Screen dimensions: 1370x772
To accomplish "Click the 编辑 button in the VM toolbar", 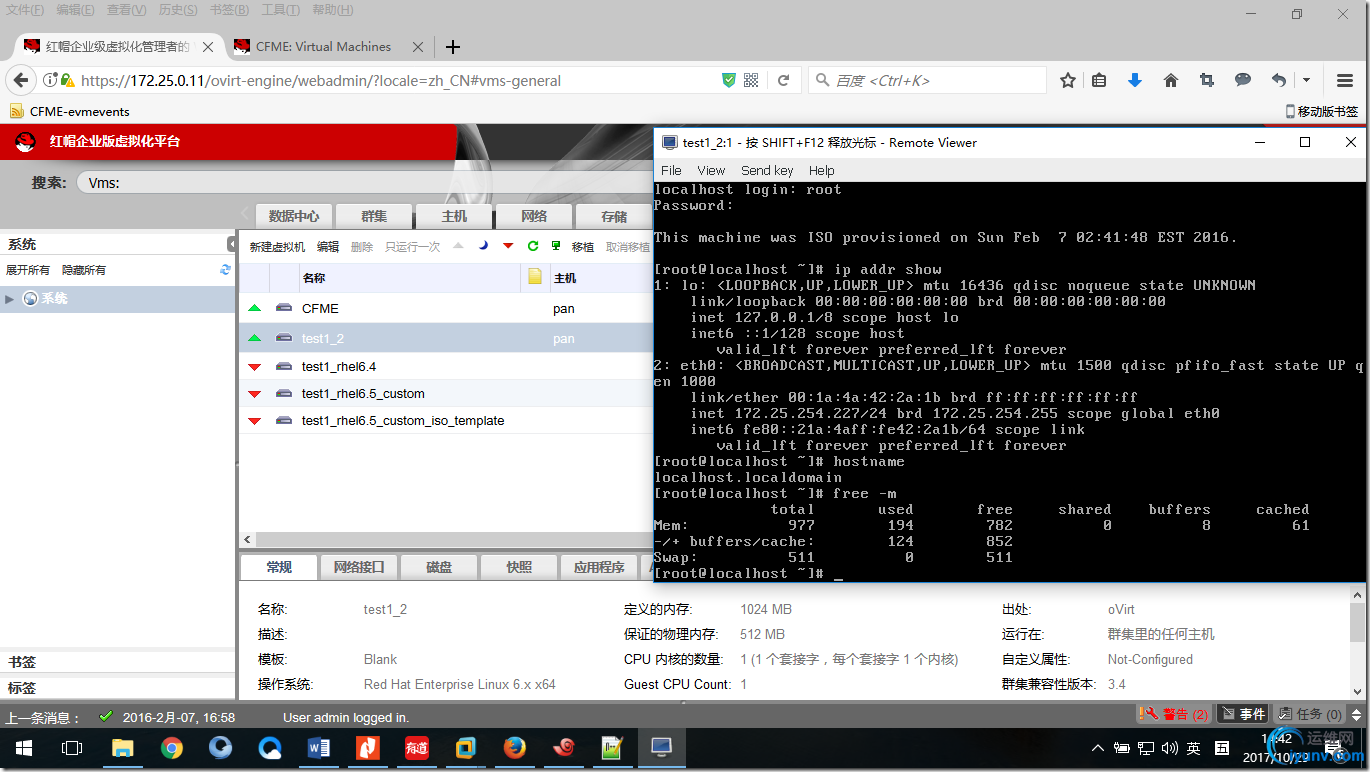I will (328, 247).
